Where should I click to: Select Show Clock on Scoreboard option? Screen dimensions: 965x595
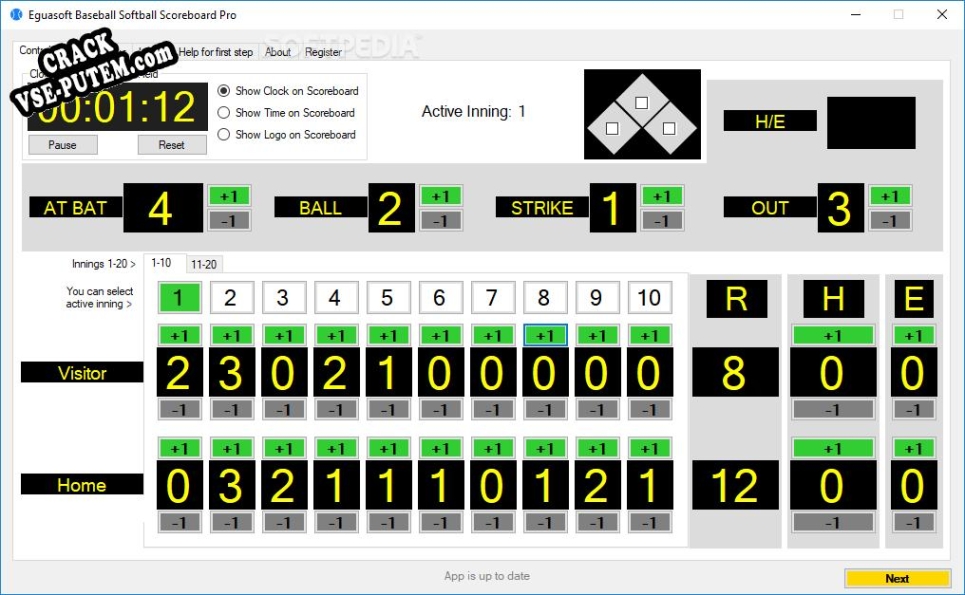click(x=287, y=90)
